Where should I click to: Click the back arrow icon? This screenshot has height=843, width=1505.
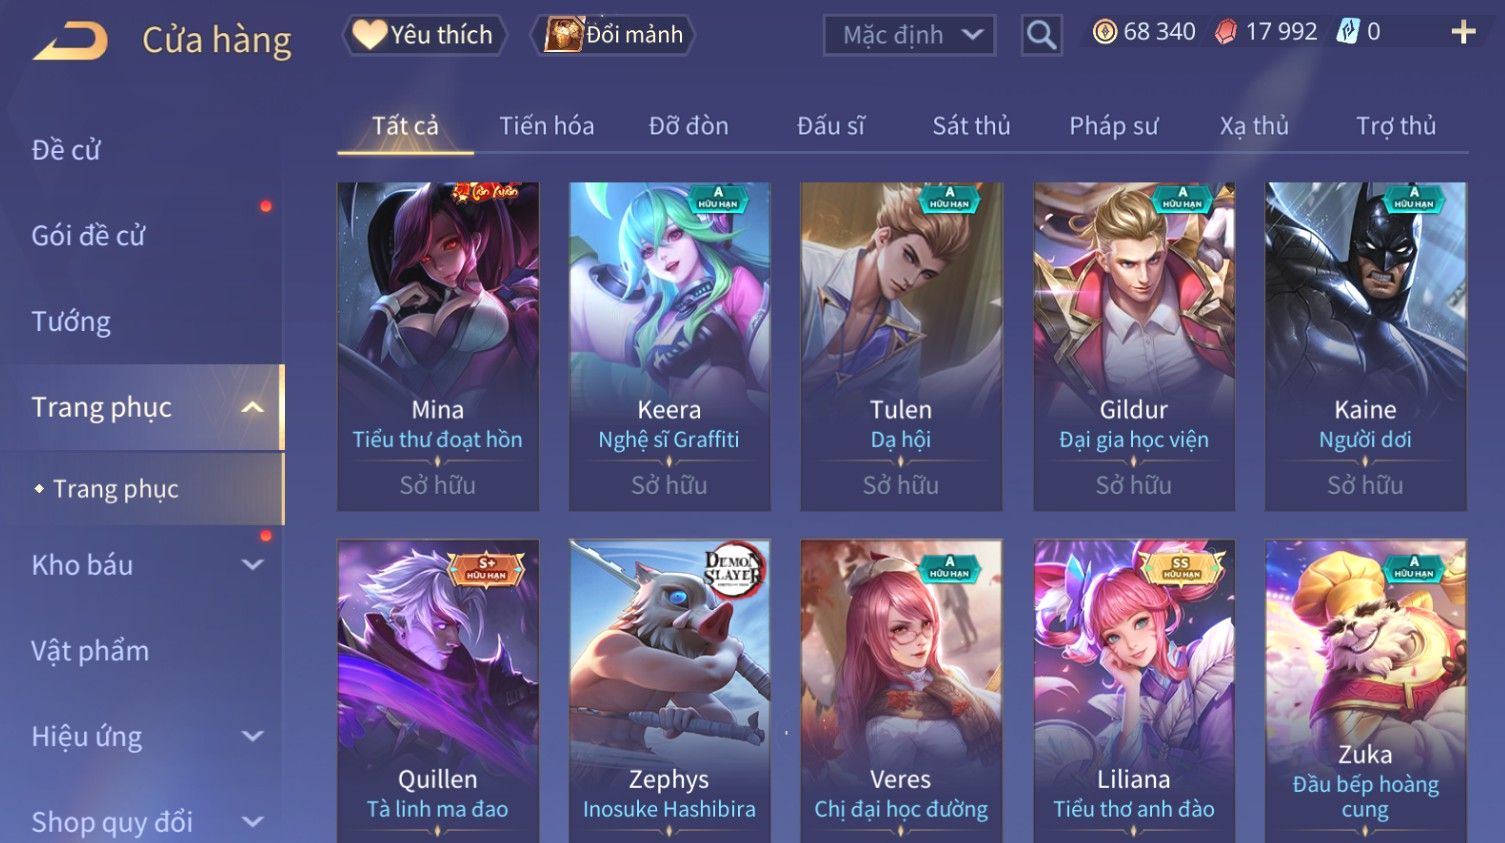coord(70,41)
